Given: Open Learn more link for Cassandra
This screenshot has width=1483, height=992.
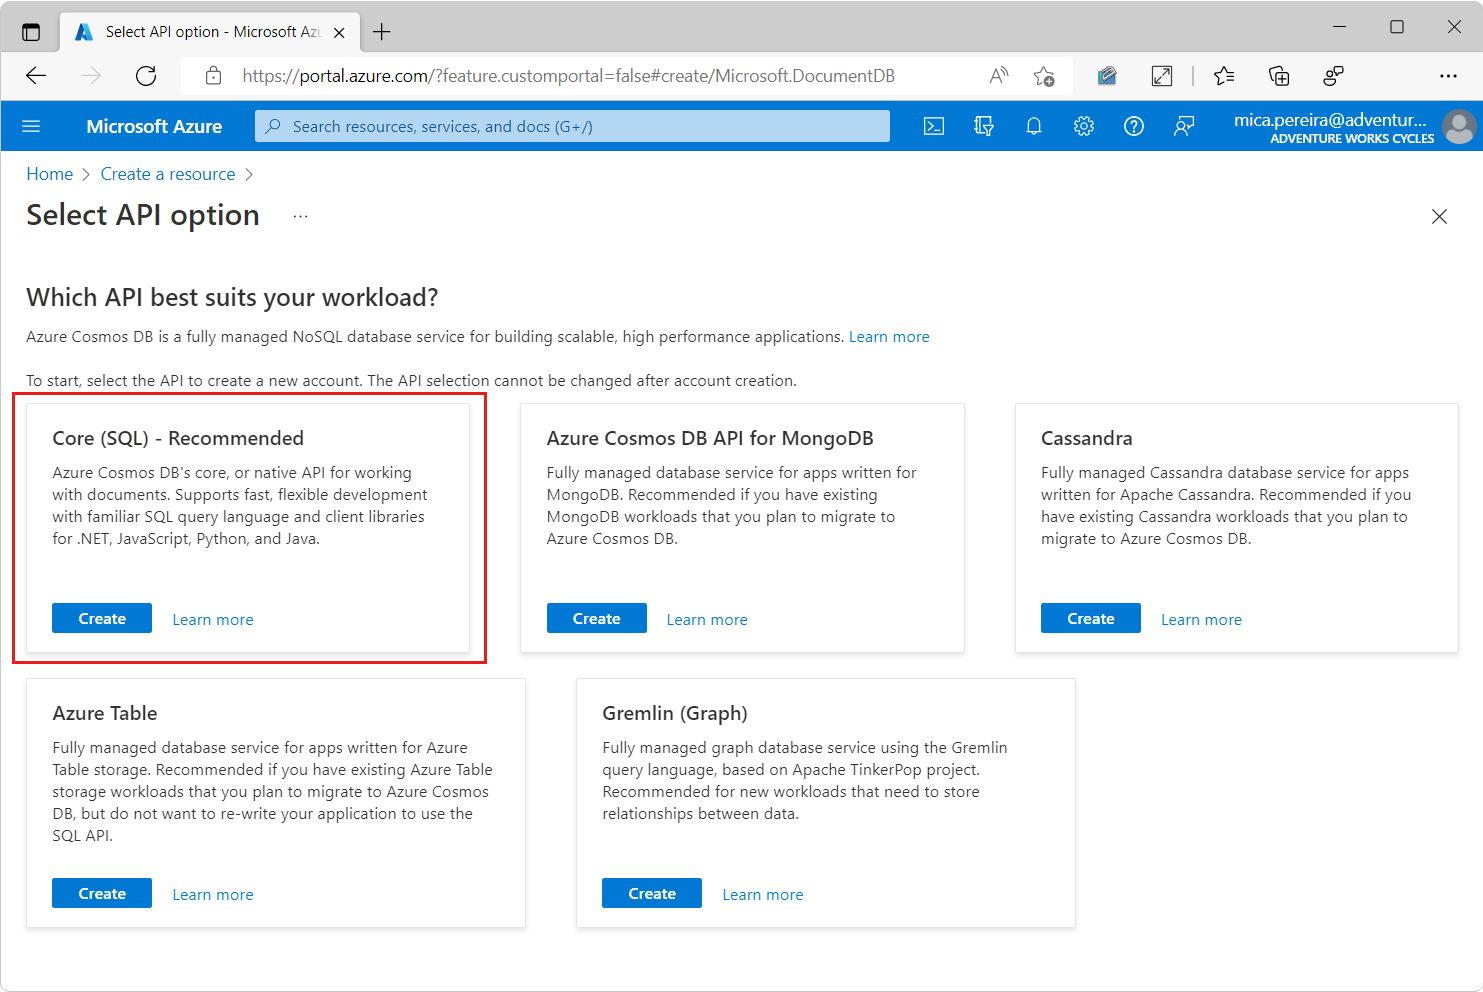Looking at the screenshot, I should click(x=1201, y=620).
